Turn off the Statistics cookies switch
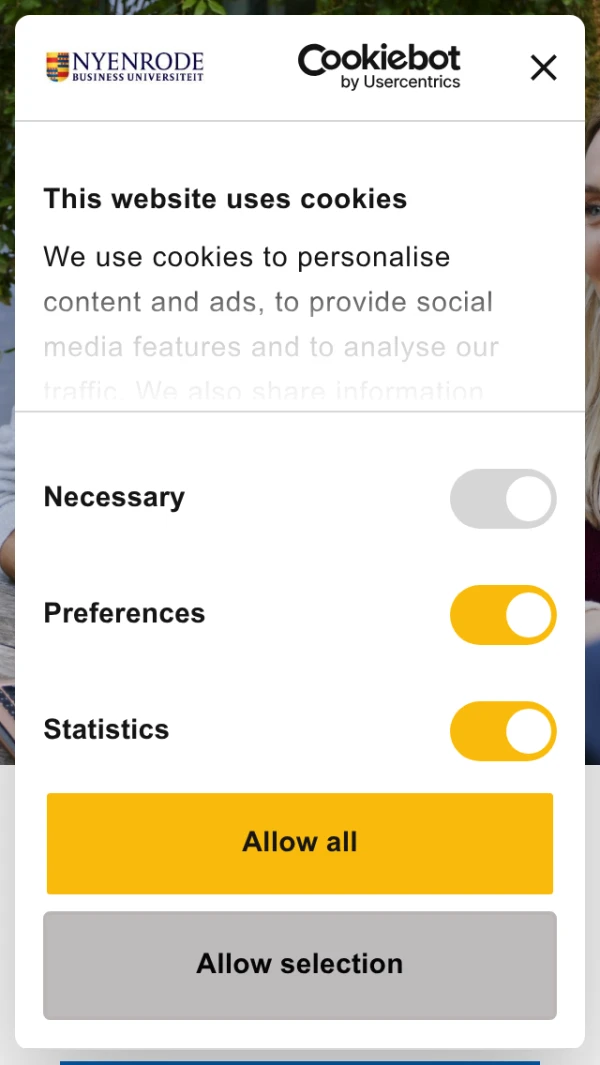Image resolution: width=600 pixels, height=1065 pixels. tap(503, 730)
